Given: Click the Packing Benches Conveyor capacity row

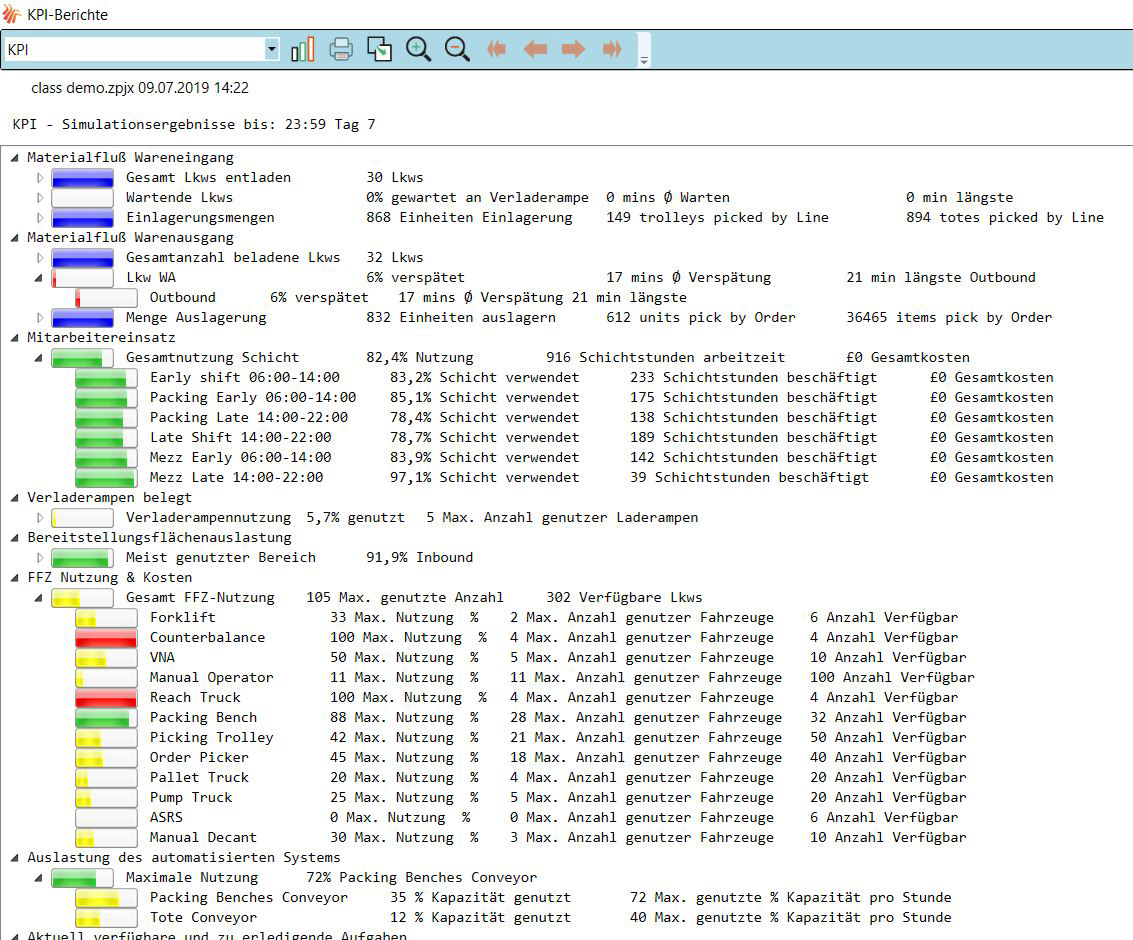Looking at the screenshot, I should point(248,897).
